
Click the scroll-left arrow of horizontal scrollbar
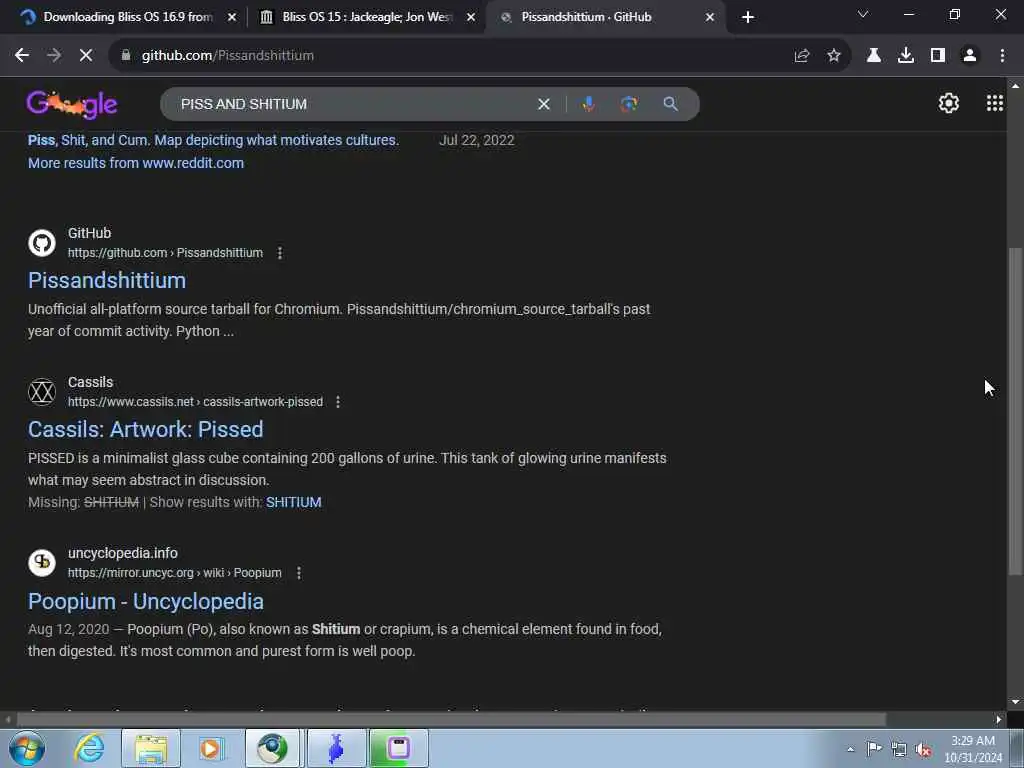pyautogui.click(x=8, y=719)
